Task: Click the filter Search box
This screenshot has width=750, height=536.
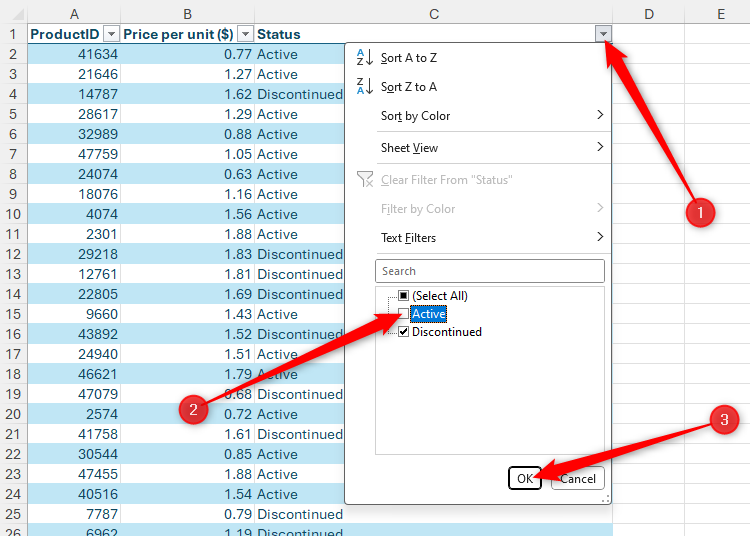Action: pos(489,271)
